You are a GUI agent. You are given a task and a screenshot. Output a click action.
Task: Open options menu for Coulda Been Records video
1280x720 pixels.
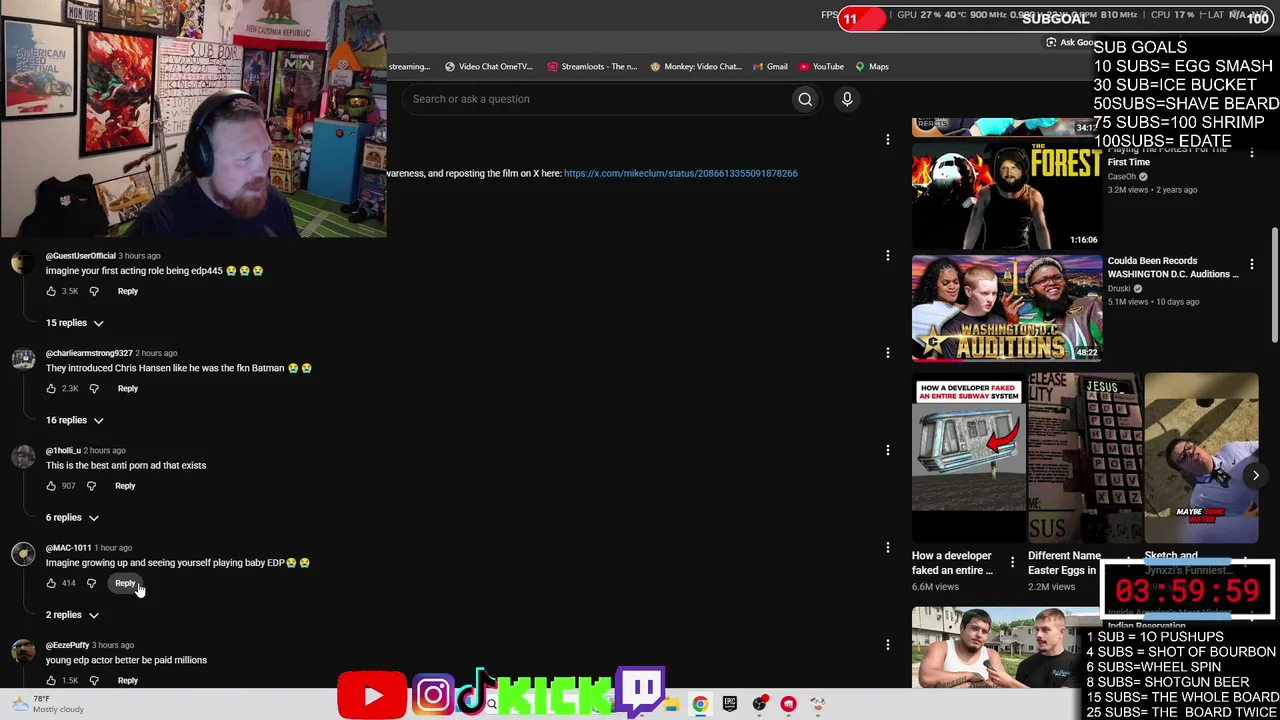click(x=1251, y=264)
